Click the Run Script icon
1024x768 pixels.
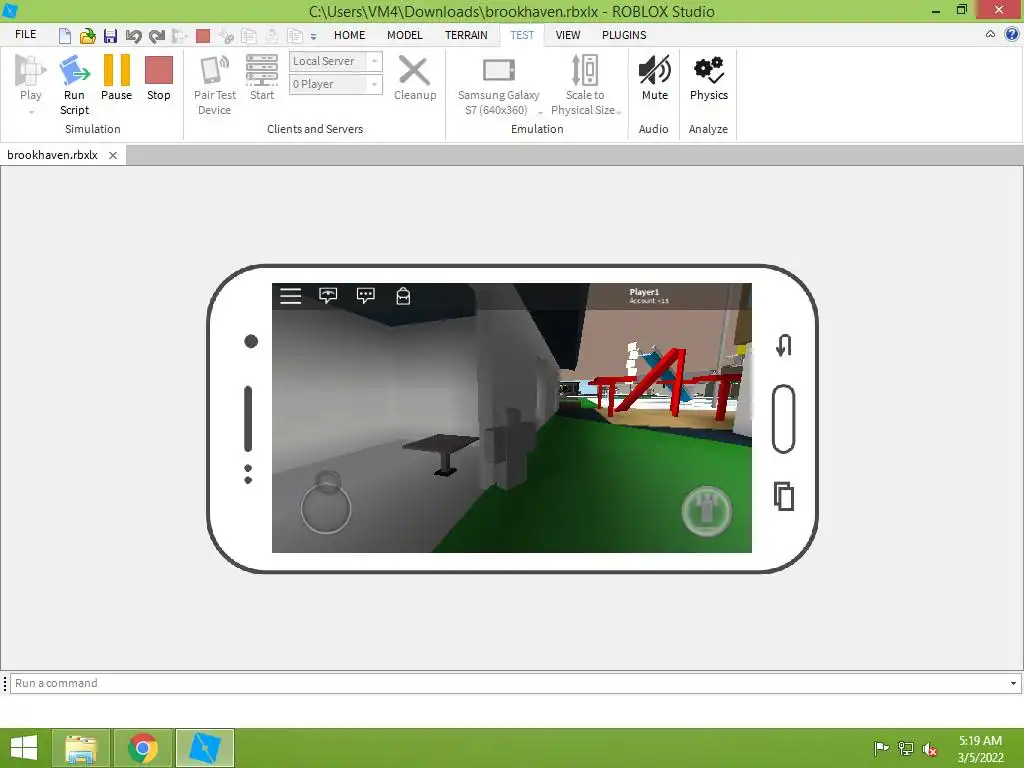[x=74, y=71]
